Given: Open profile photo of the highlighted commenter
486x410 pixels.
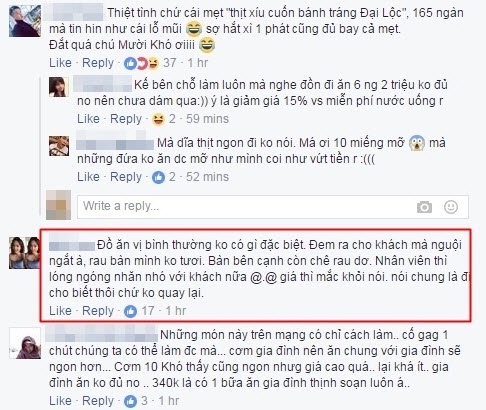Looking at the screenshot, I should click(25, 253).
